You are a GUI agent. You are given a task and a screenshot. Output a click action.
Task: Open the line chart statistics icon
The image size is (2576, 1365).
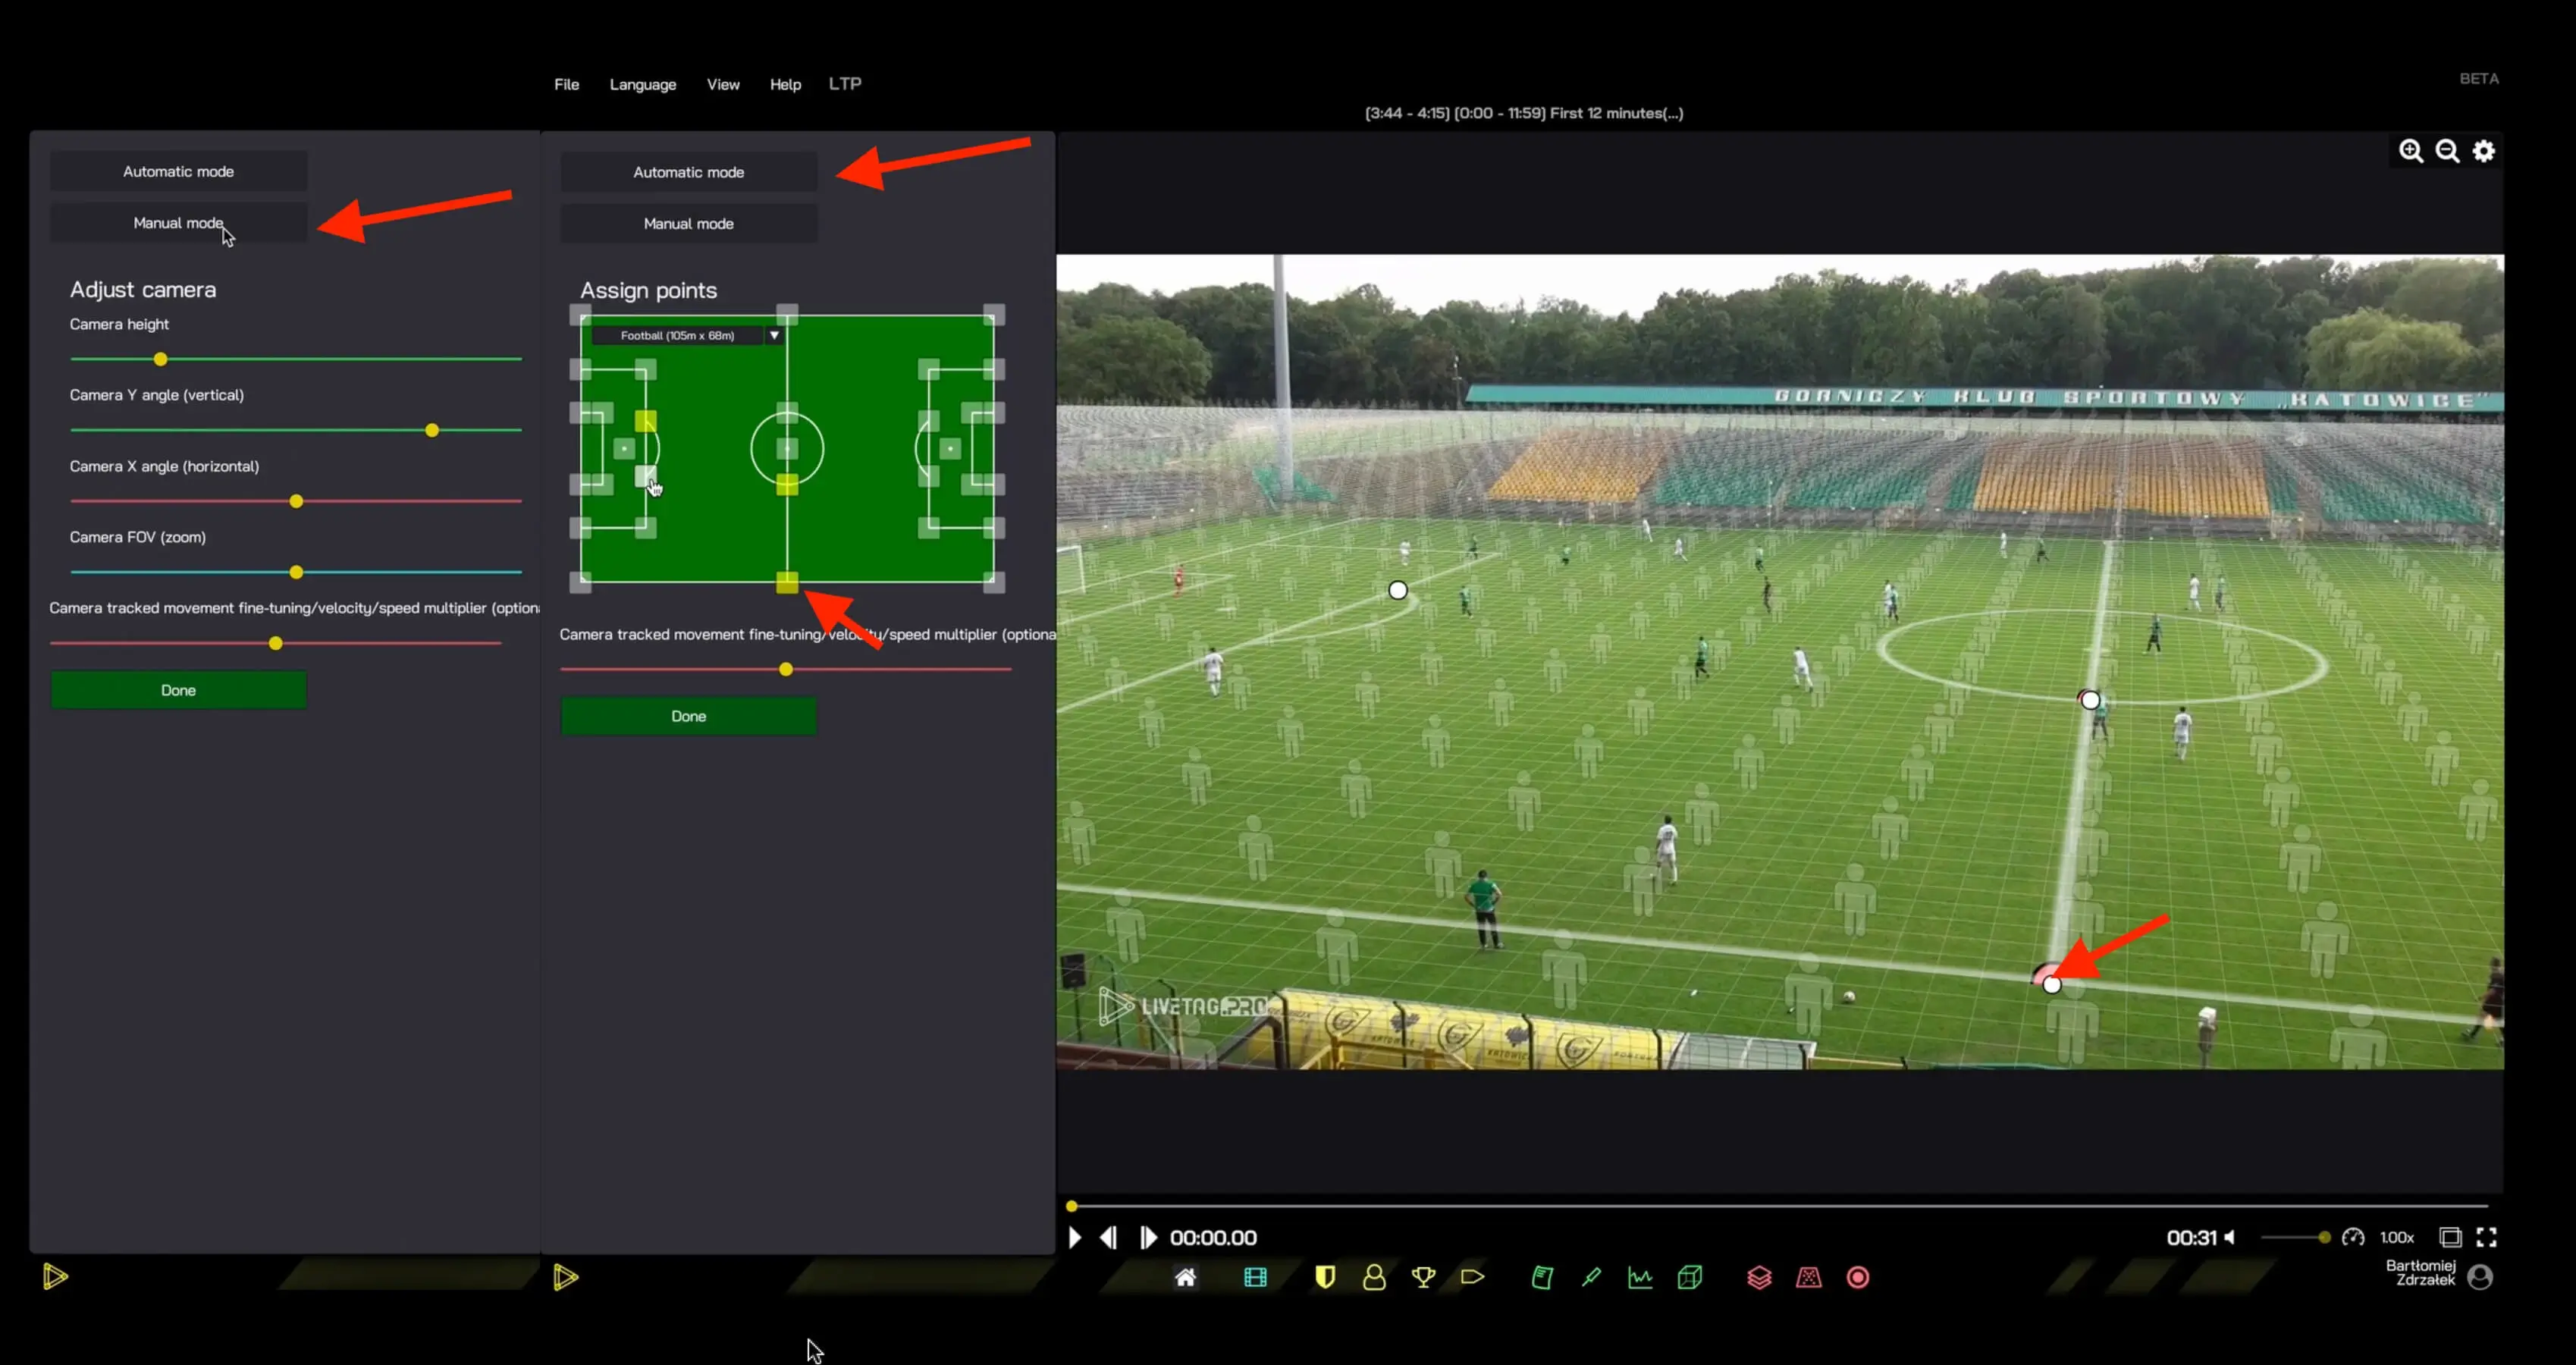coord(1640,1277)
